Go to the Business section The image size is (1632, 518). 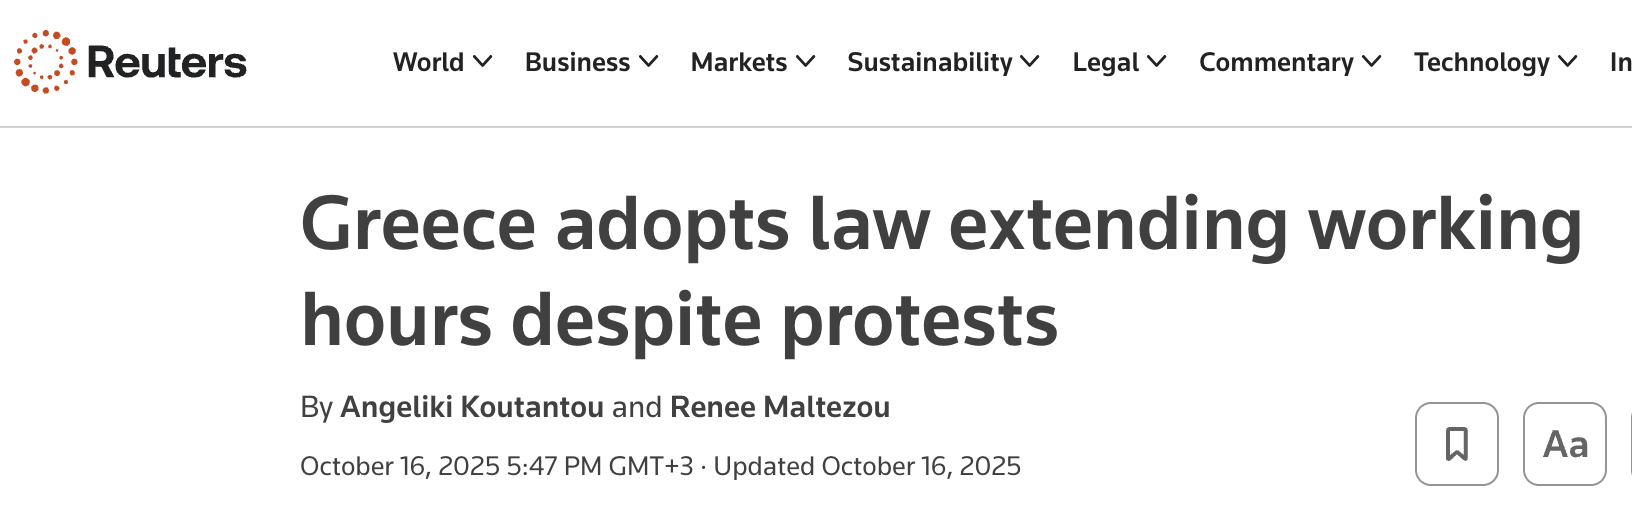[577, 62]
